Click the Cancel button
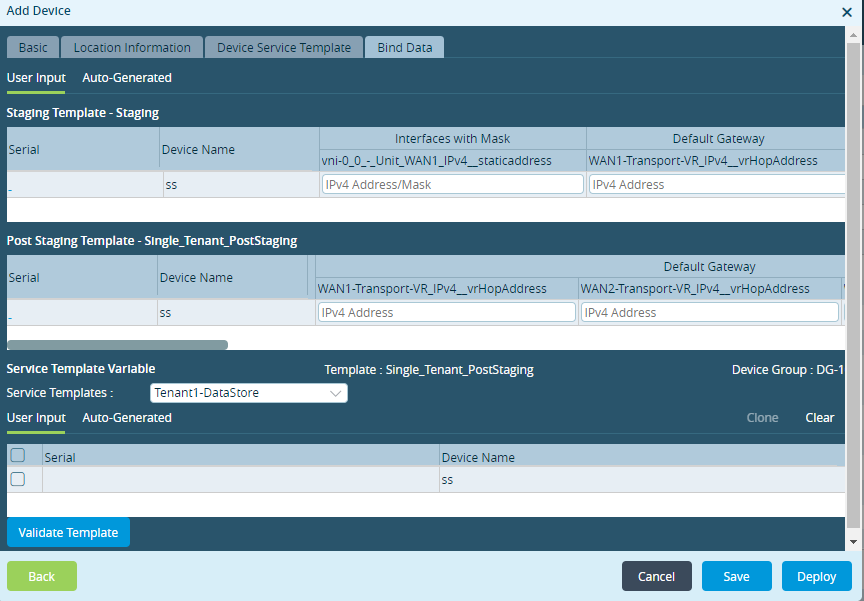Screen dimensions: 864x601 pos(656,576)
